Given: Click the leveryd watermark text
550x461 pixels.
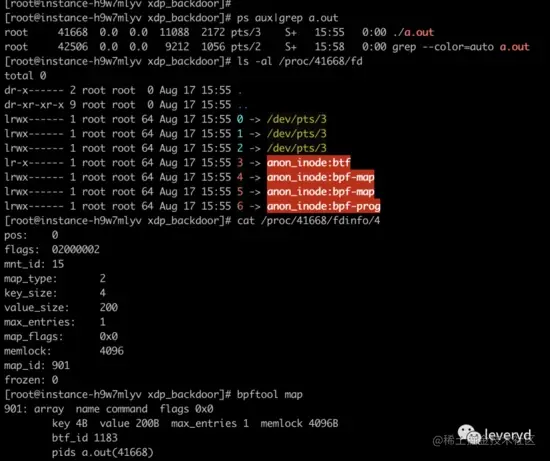Looking at the screenshot, I should coord(508,435).
